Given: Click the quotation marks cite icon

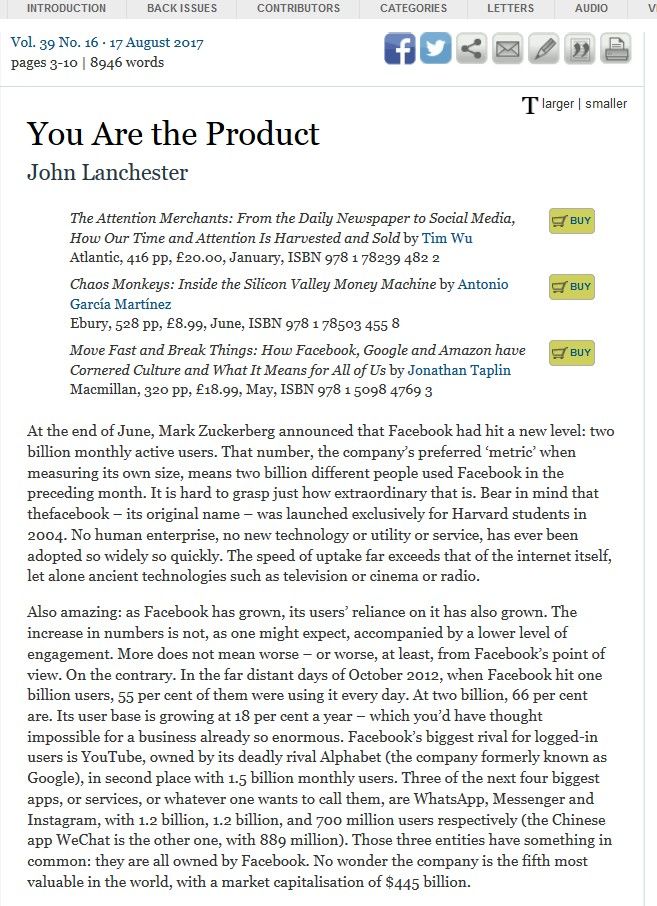Looking at the screenshot, I should pyautogui.click(x=579, y=49).
